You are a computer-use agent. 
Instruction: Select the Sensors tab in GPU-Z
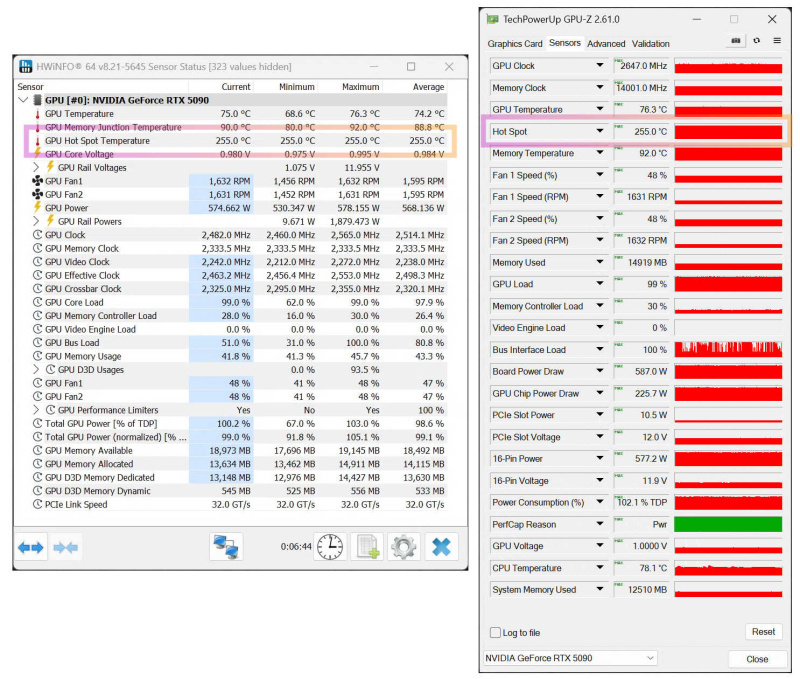[x=565, y=43]
